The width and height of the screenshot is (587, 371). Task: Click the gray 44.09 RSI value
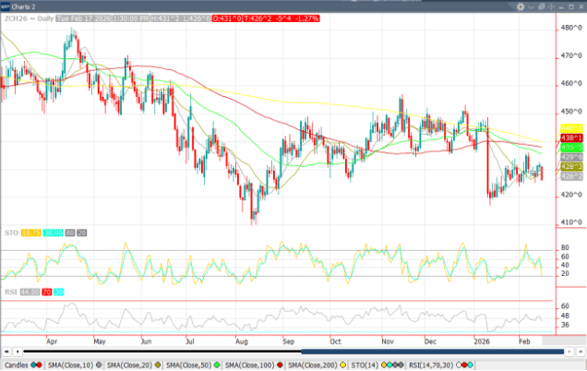[30, 292]
